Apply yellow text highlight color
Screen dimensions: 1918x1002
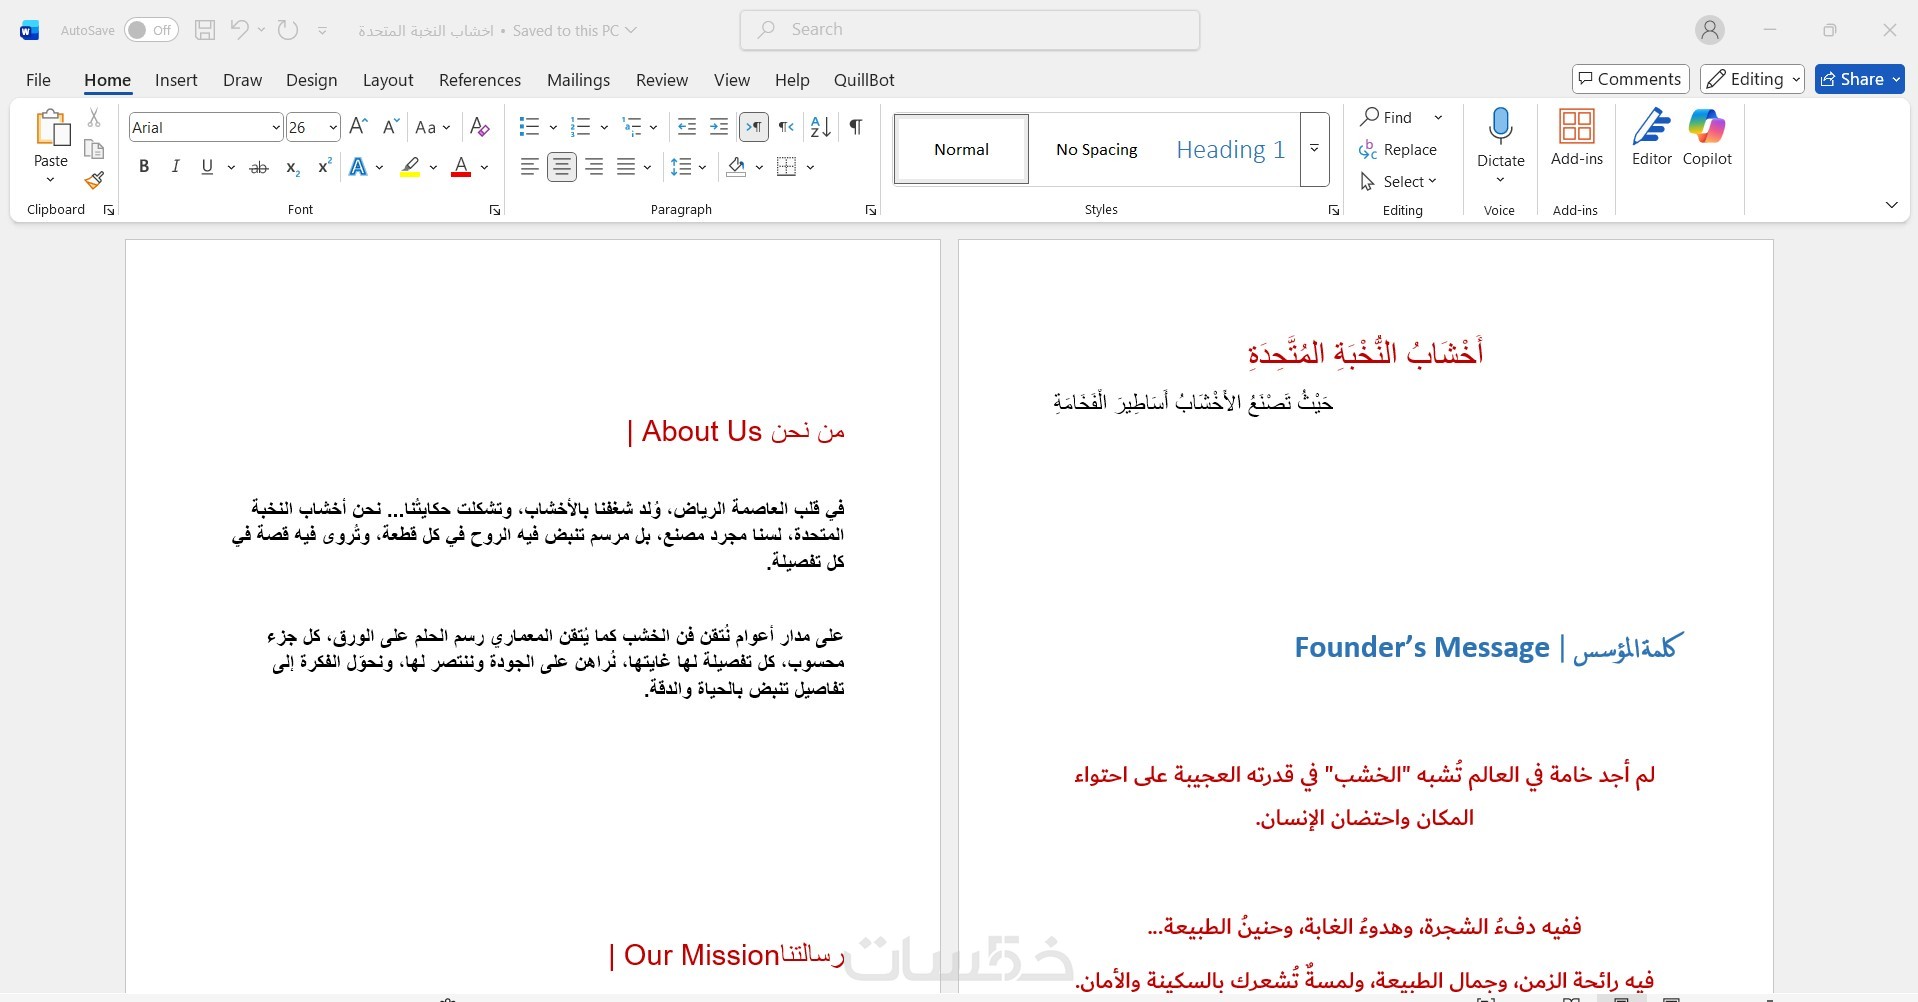(410, 167)
